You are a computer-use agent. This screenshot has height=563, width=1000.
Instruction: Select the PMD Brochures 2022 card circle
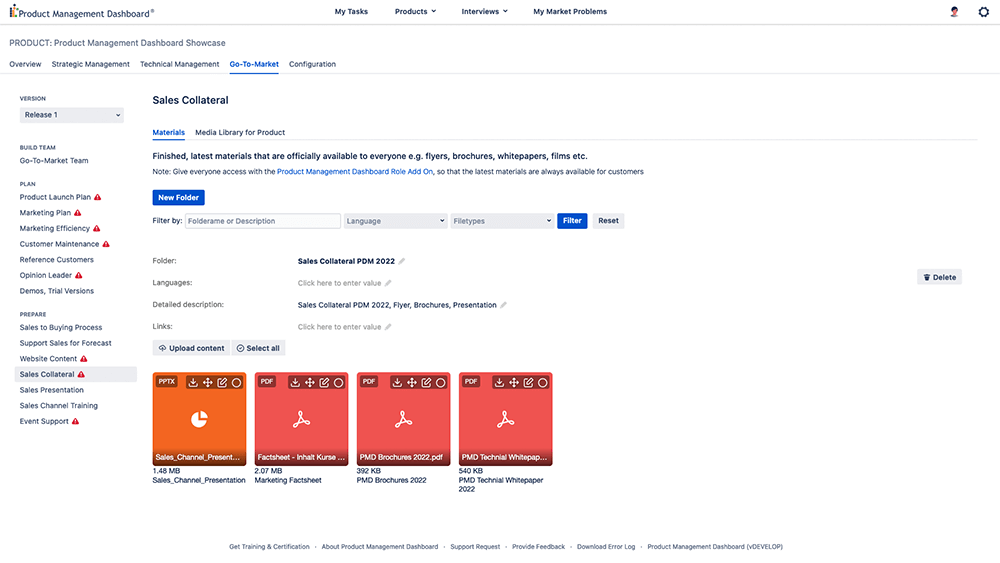point(441,383)
